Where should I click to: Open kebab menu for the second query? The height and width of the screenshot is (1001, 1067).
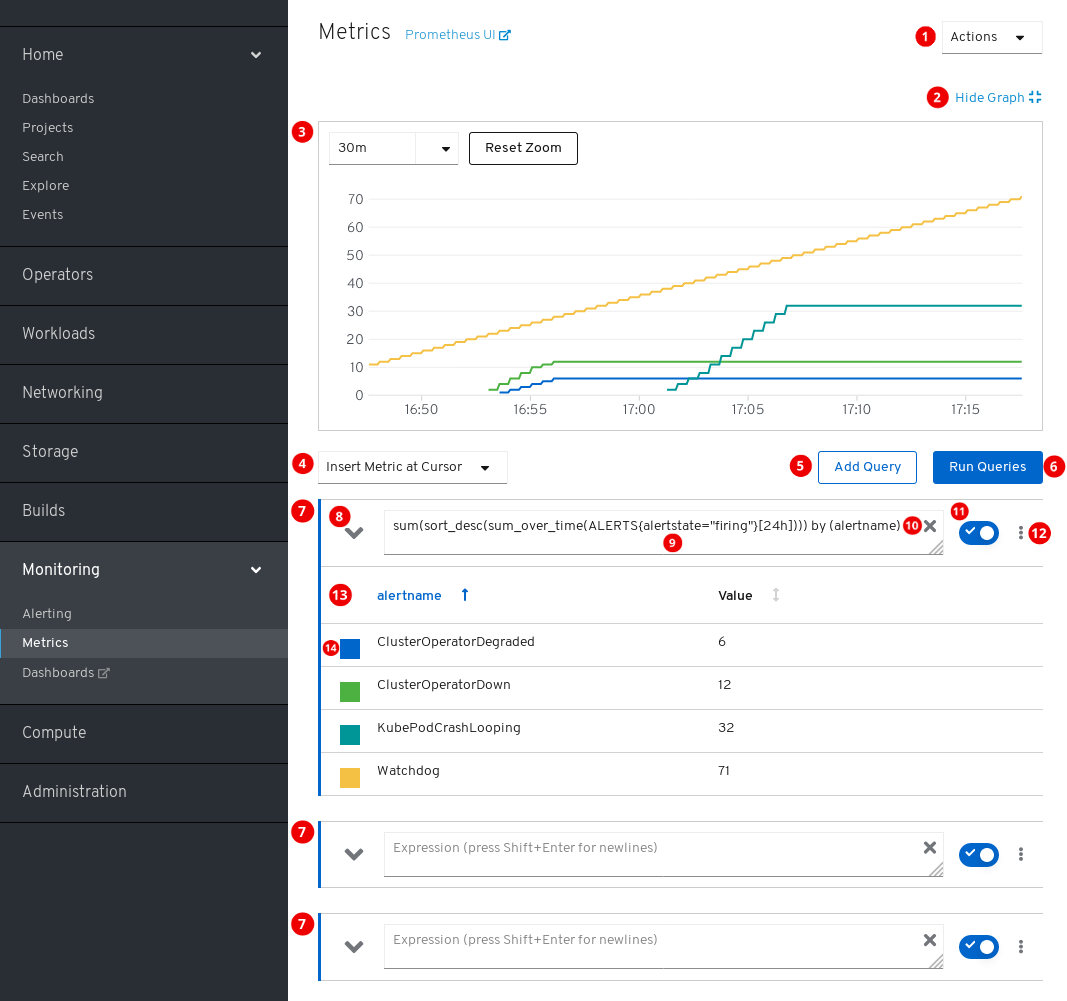[x=1020, y=854]
